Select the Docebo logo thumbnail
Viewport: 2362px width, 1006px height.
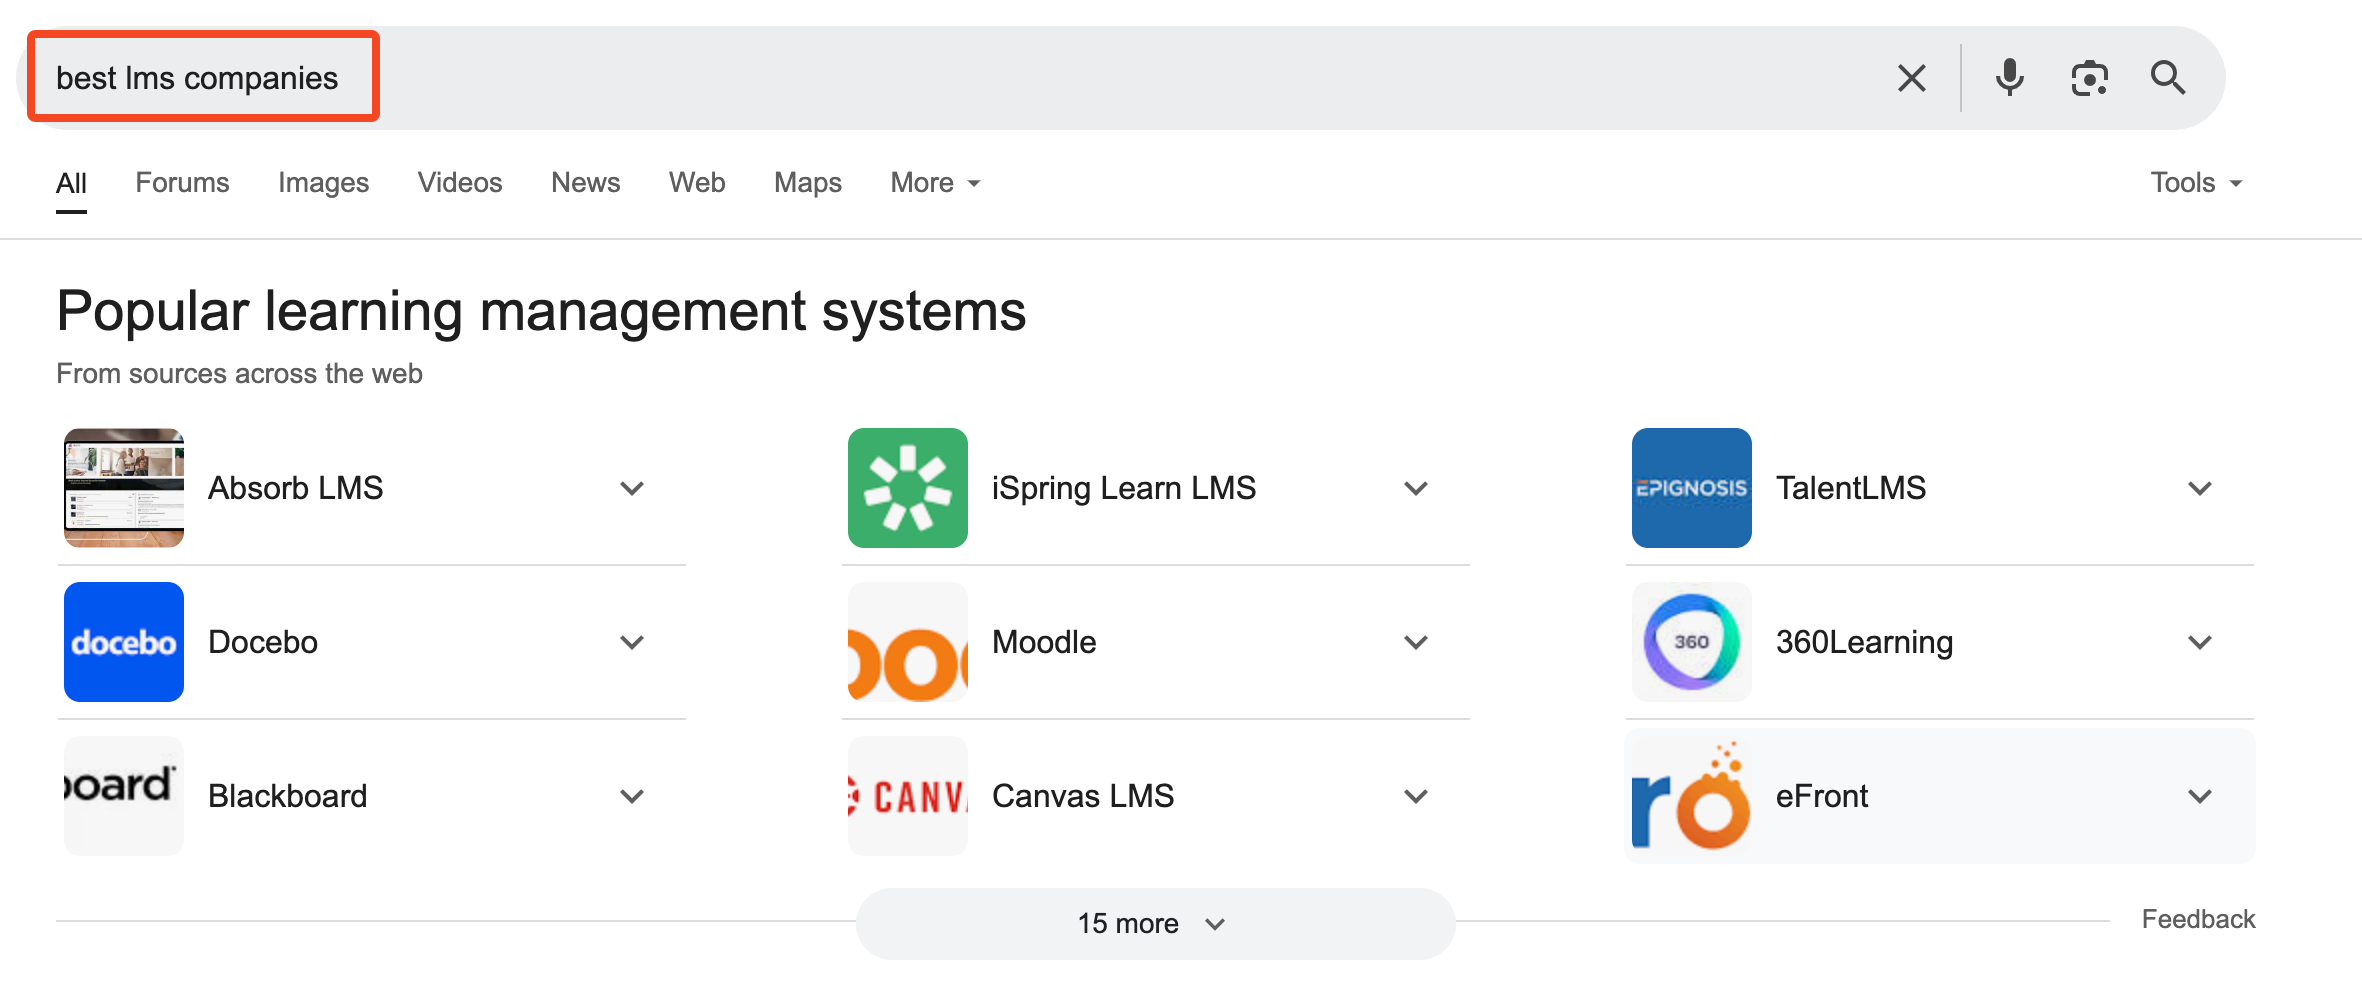(x=123, y=642)
